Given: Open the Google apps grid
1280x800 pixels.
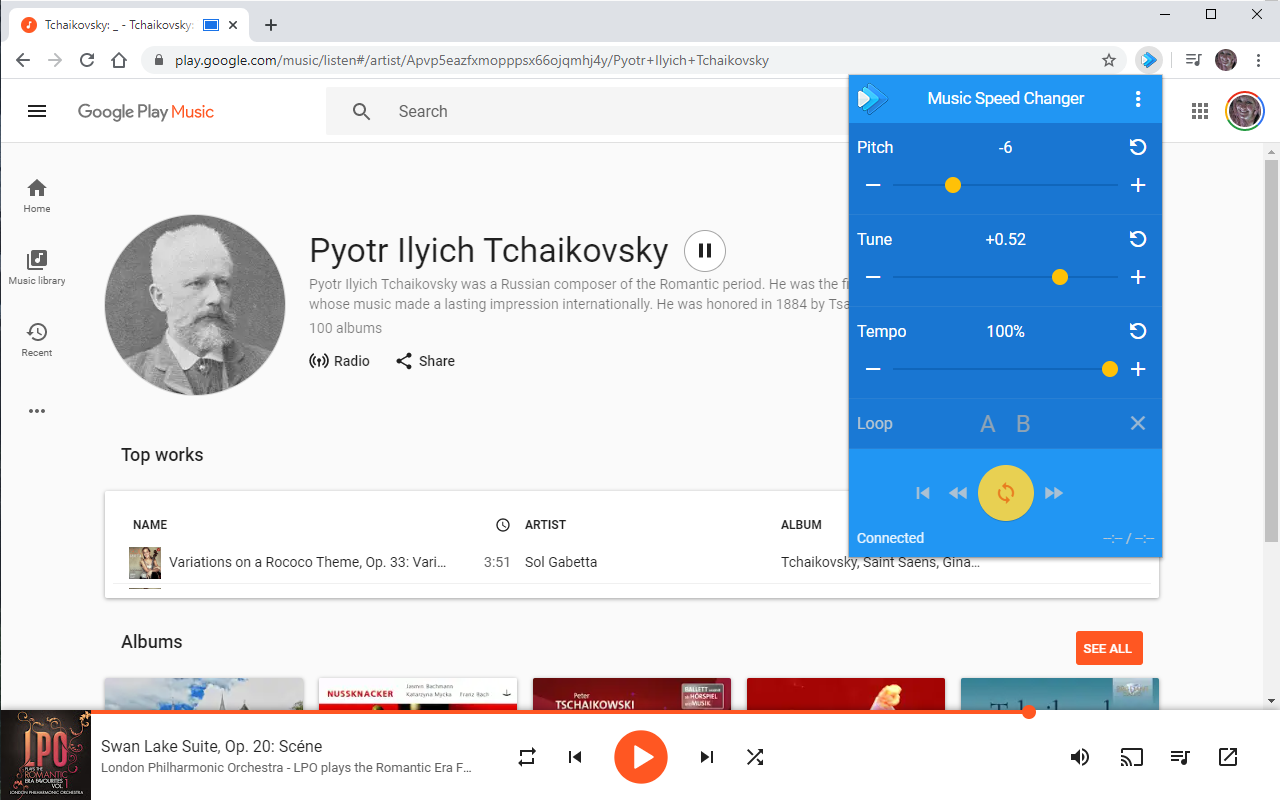Looking at the screenshot, I should pos(1200,111).
